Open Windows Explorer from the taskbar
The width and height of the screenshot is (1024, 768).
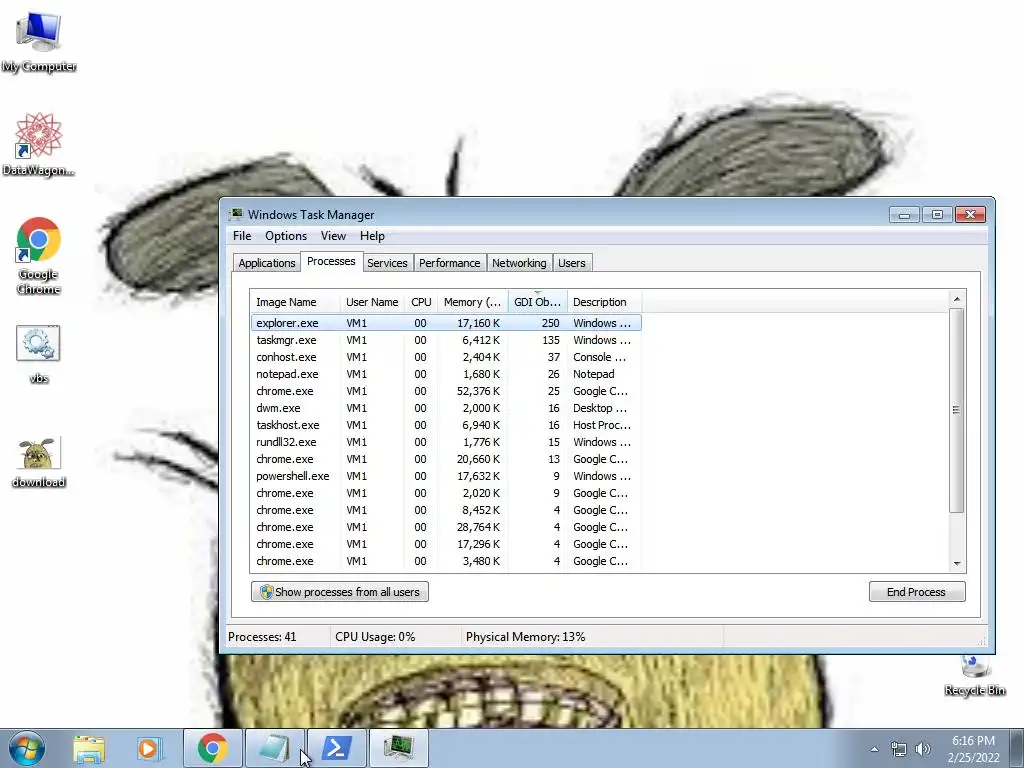click(89, 748)
